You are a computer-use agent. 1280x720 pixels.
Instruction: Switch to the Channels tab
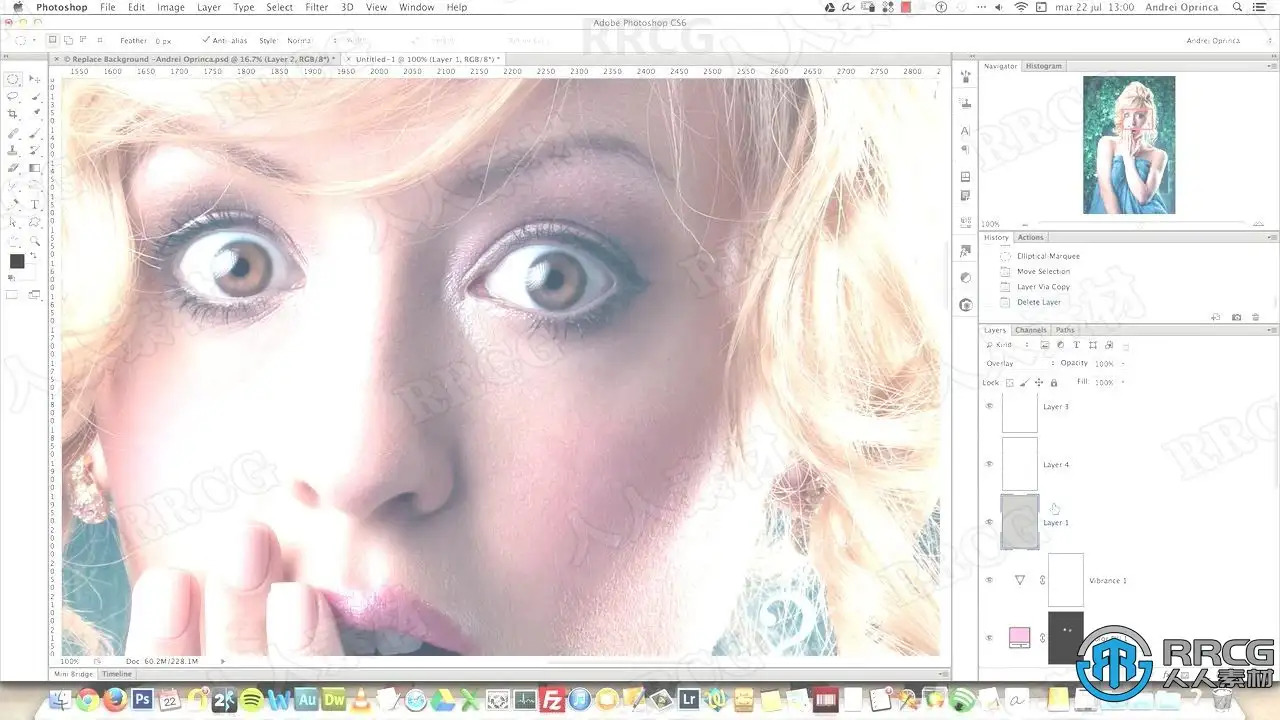[1030, 330]
